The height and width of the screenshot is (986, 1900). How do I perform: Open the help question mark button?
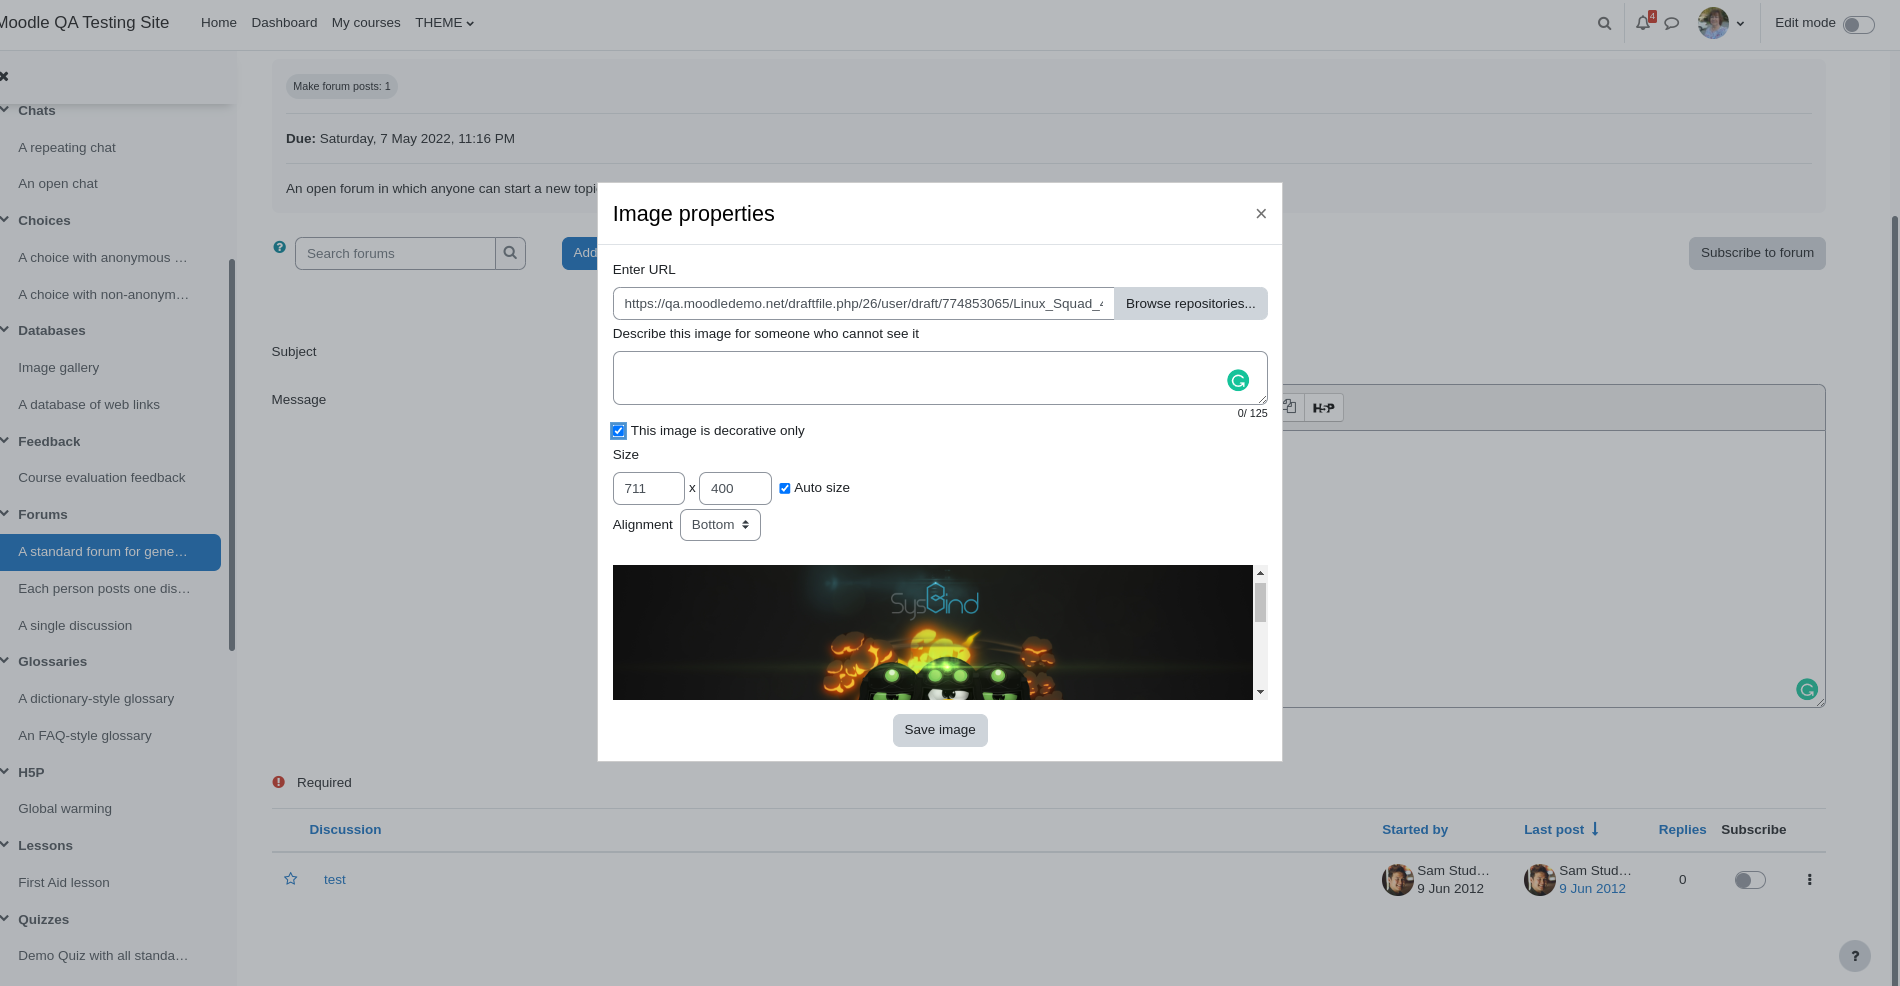(x=1855, y=956)
